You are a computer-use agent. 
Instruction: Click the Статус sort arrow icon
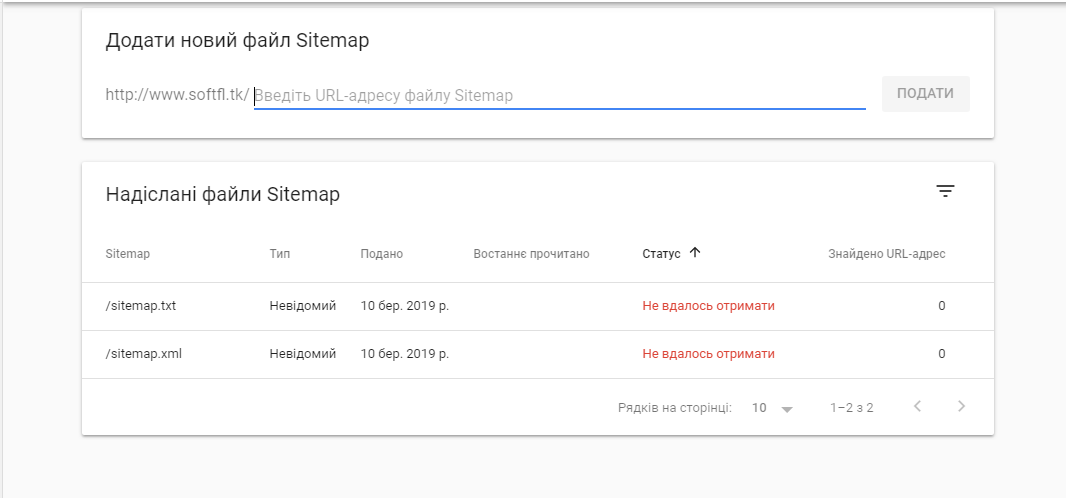pos(695,253)
